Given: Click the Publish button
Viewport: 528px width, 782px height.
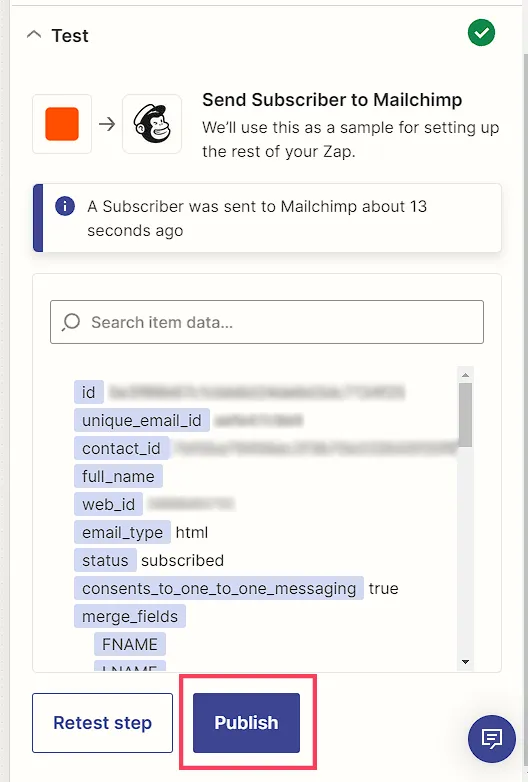Looking at the screenshot, I should click(246, 723).
